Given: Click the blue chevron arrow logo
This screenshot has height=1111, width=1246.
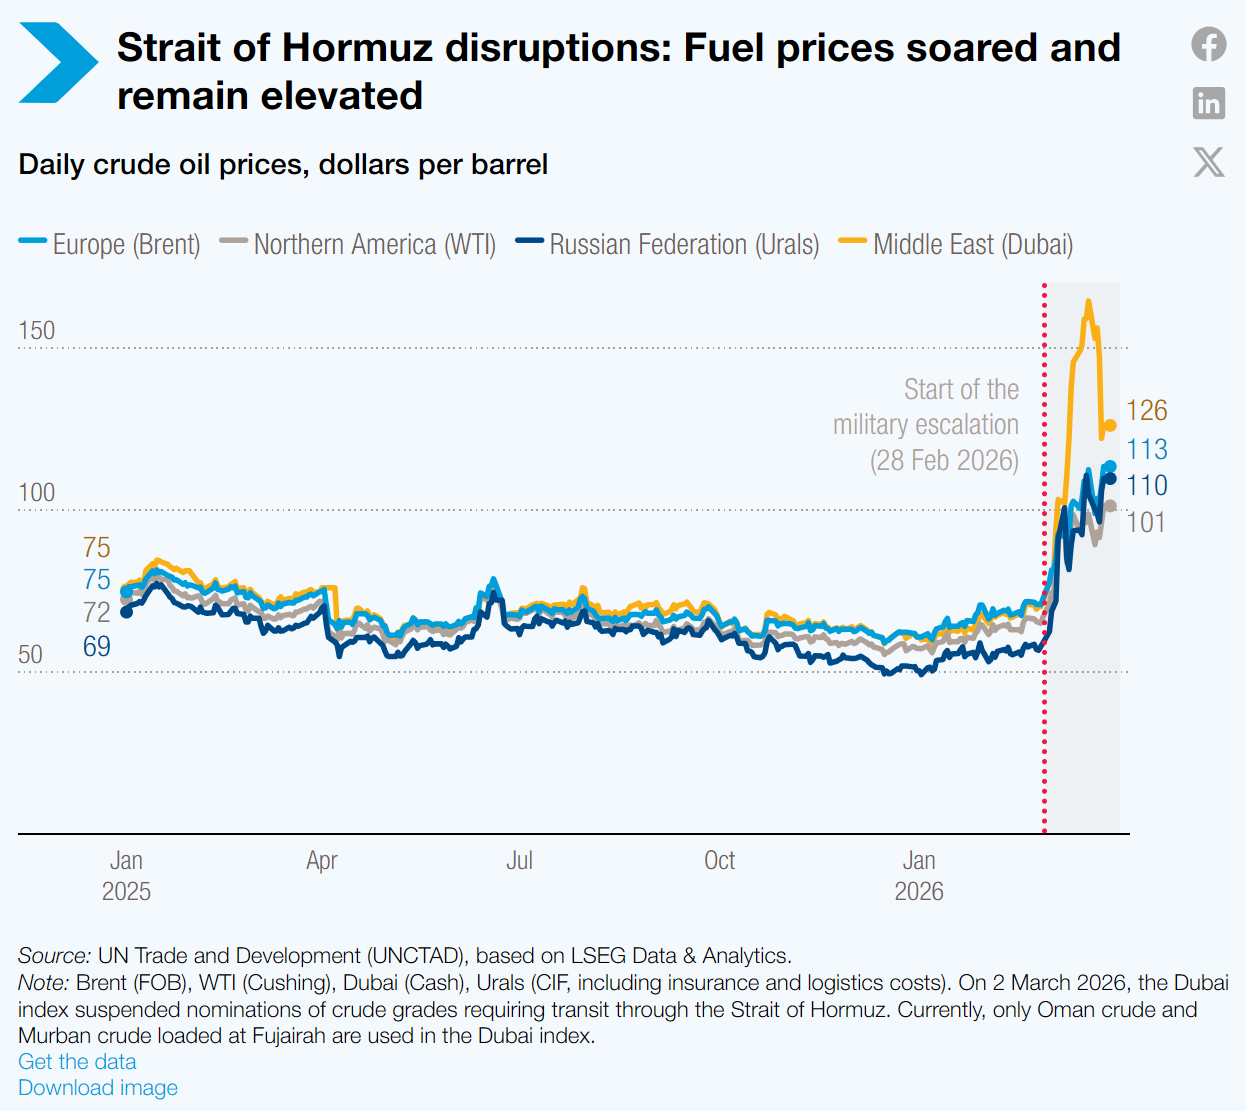Looking at the screenshot, I should coord(58,63).
